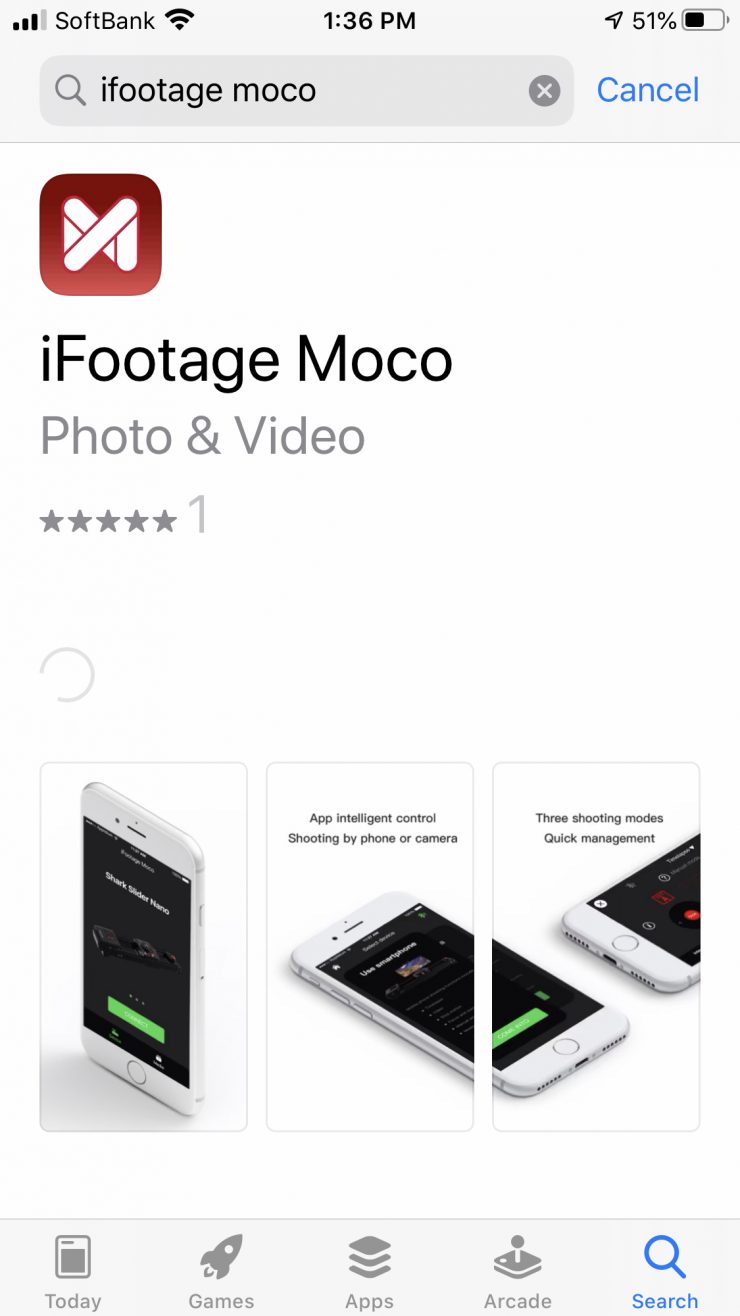
Task: View the 'App intelligent control' screenshot
Action: tap(370, 947)
